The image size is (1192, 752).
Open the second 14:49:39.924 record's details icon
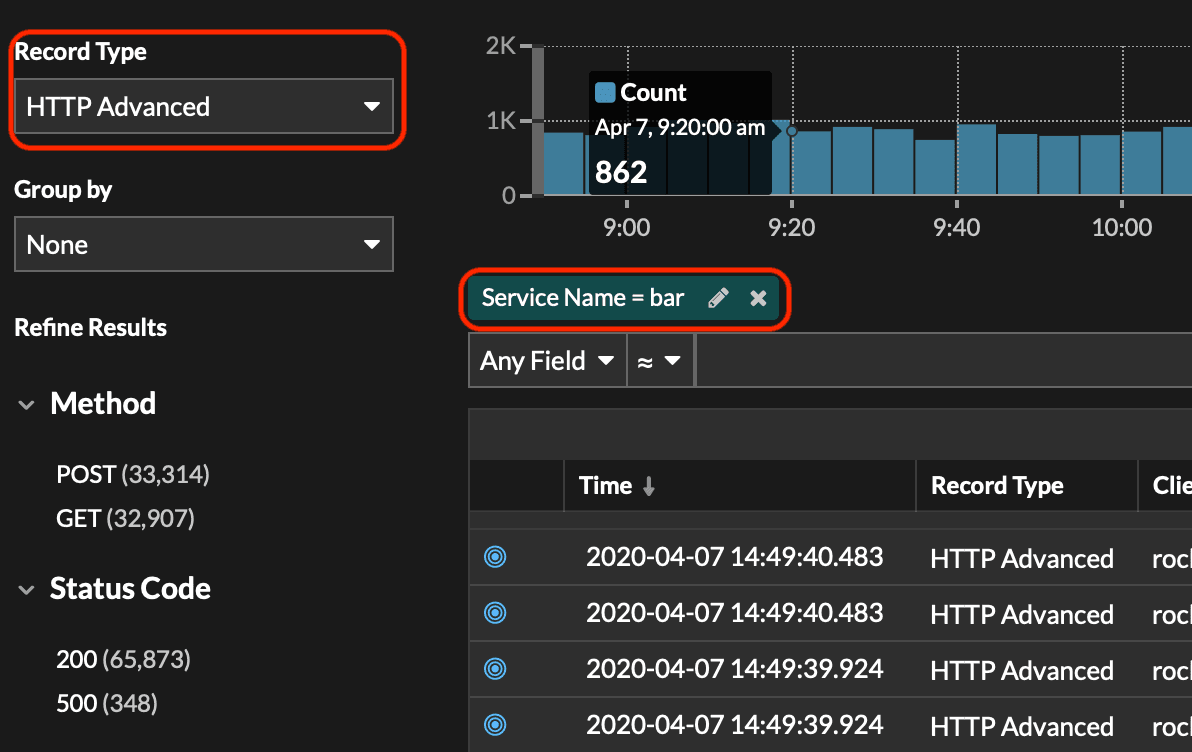(x=495, y=725)
